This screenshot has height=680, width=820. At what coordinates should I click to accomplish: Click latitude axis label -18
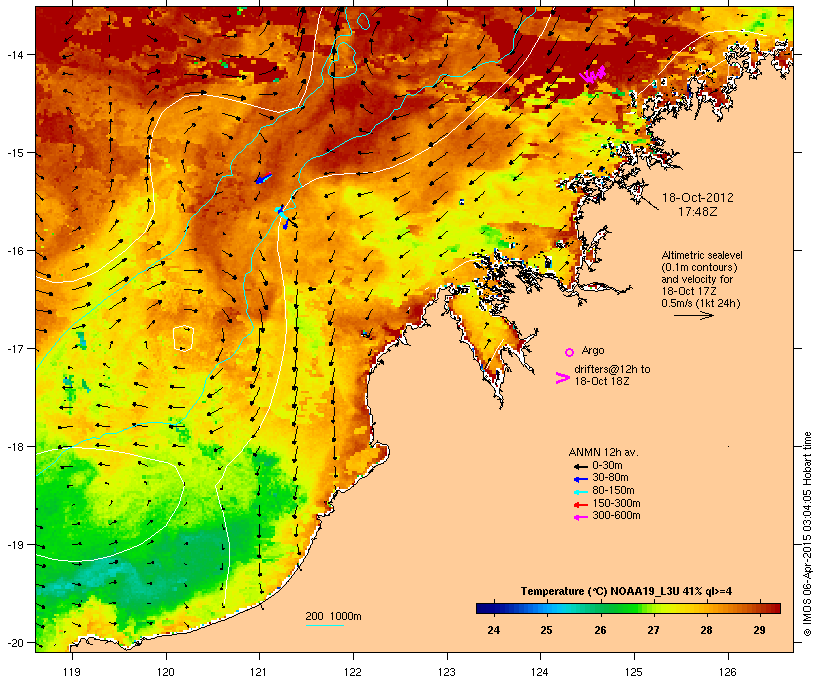click(15, 447)
